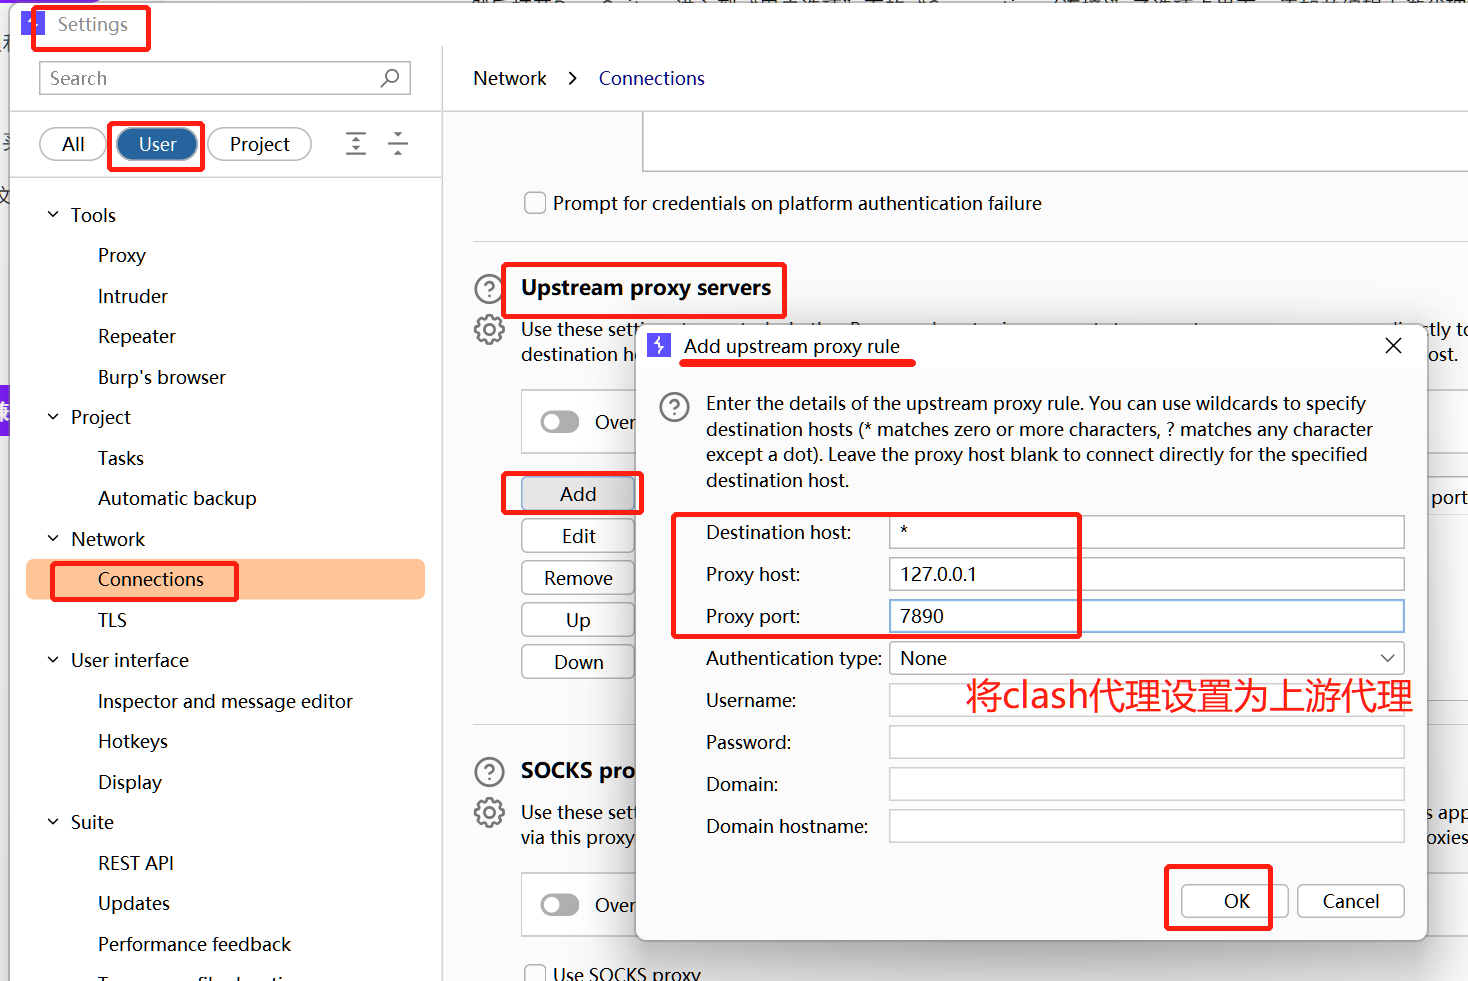This screenshot has width=1468, height=981.
Task: Open help for Upstream proxy servers
Action: tap(488, 289)
